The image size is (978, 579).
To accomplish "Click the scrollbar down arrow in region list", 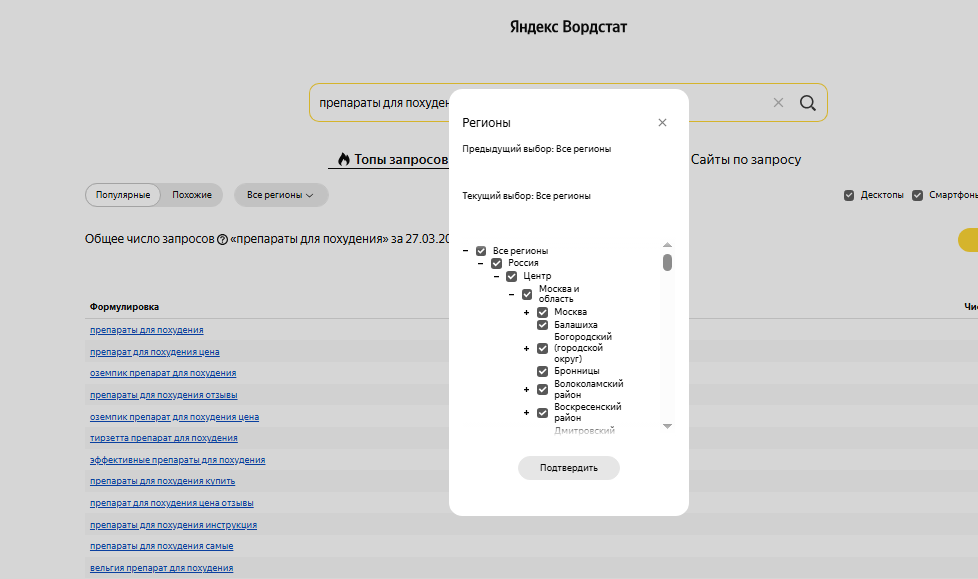I will pos(667,426).
